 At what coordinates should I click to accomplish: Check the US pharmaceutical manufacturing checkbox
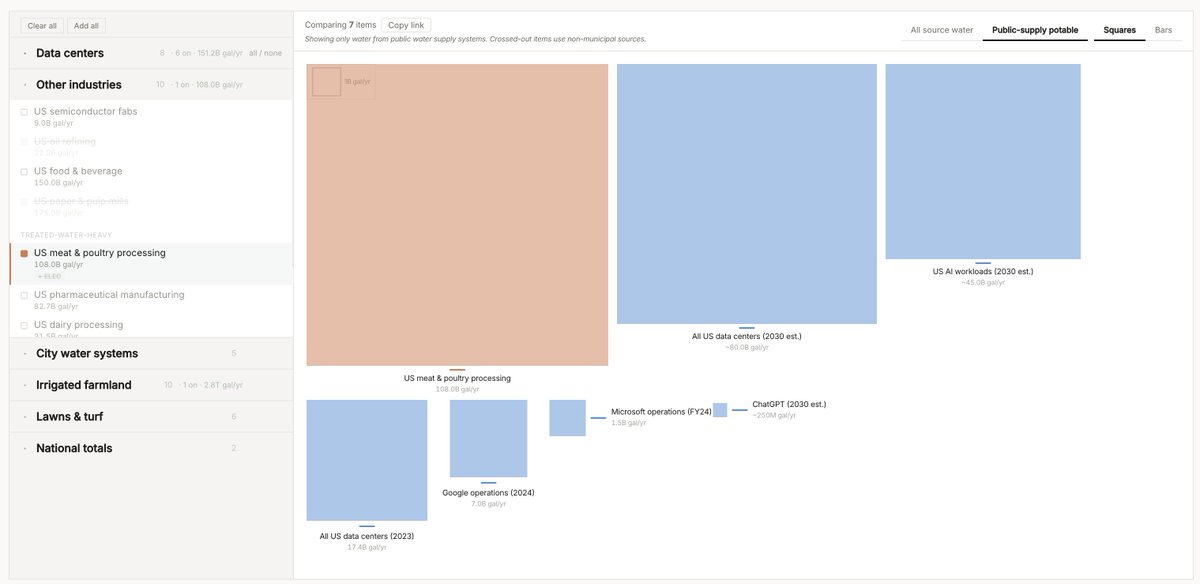point(24,296)
